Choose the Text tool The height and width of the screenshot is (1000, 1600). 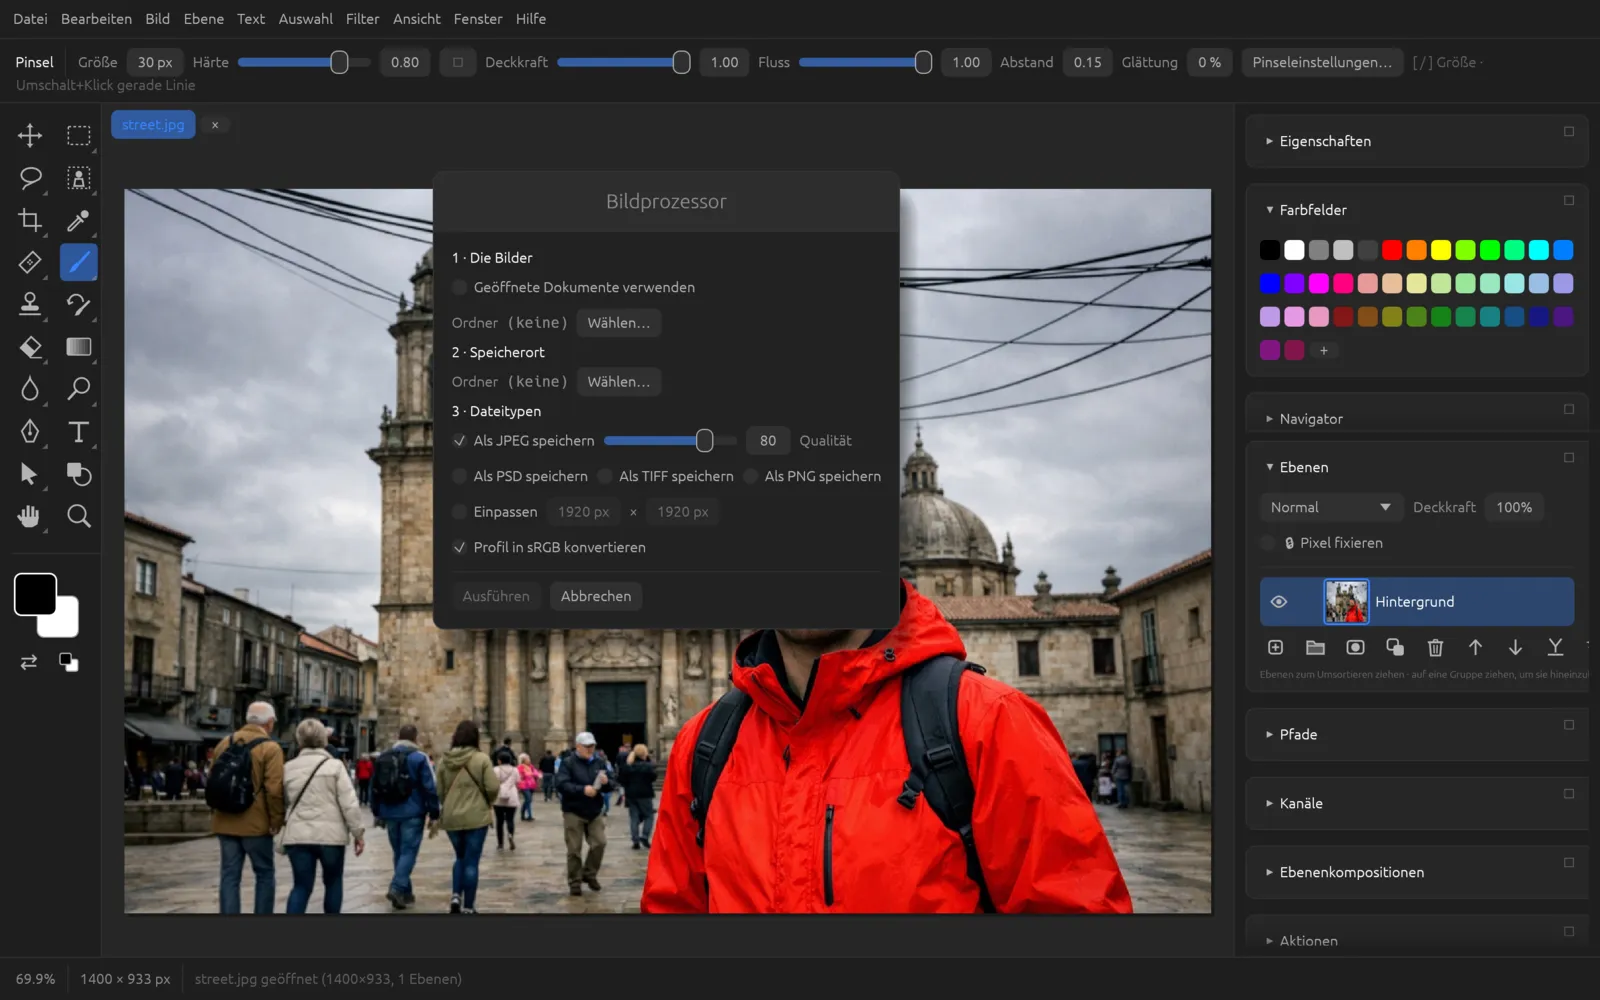click(x=78, y=431)
